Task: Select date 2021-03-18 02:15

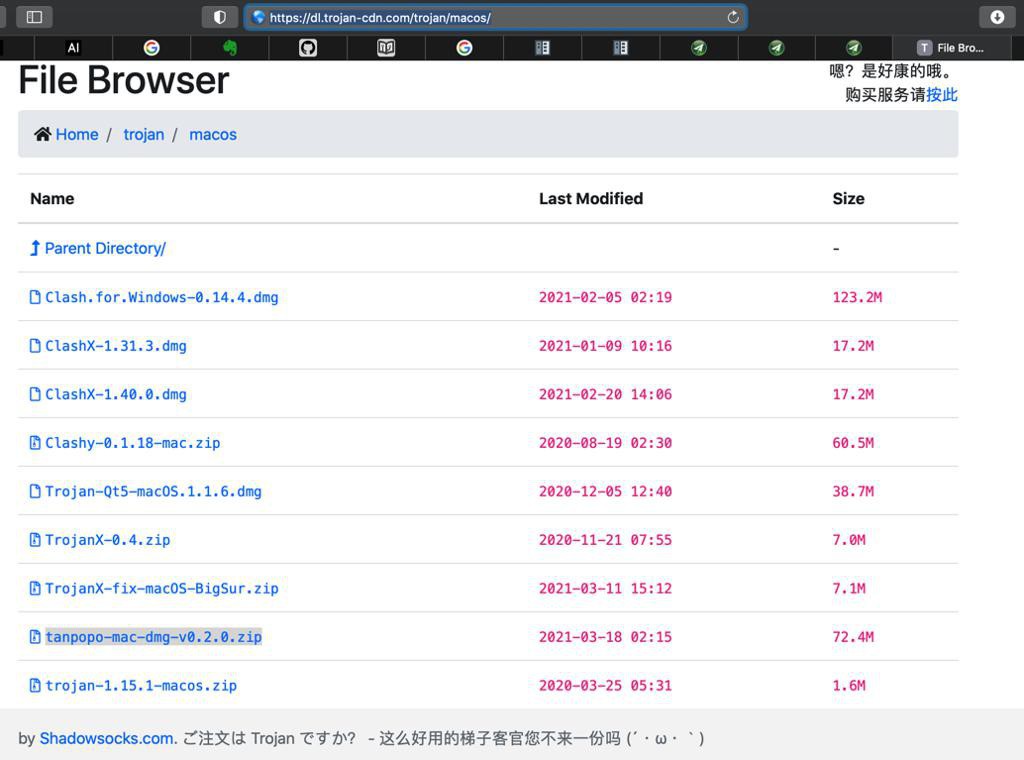Action: tap(605, 637)
